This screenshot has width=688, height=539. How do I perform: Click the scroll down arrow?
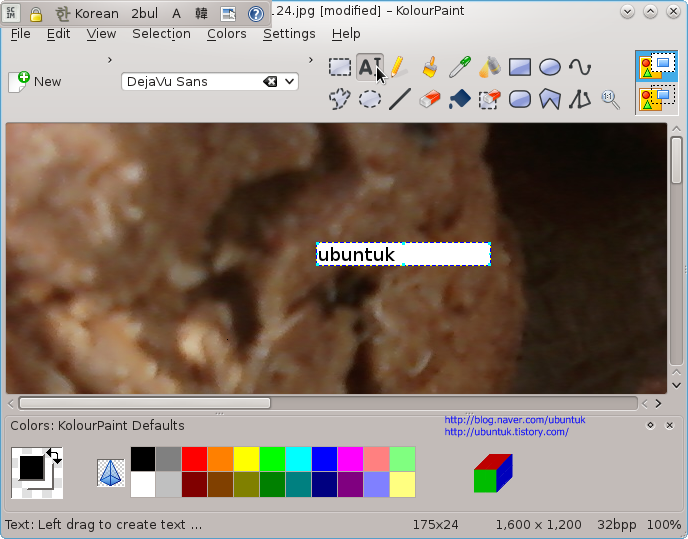676,385
